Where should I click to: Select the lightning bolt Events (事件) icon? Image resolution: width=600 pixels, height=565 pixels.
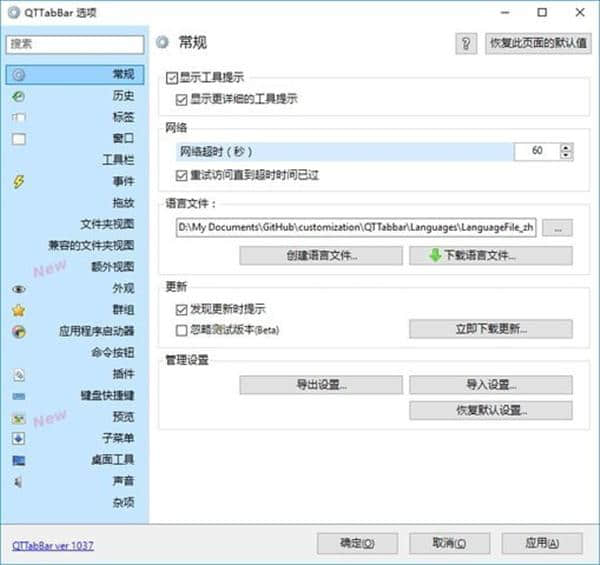coord(18,181)
